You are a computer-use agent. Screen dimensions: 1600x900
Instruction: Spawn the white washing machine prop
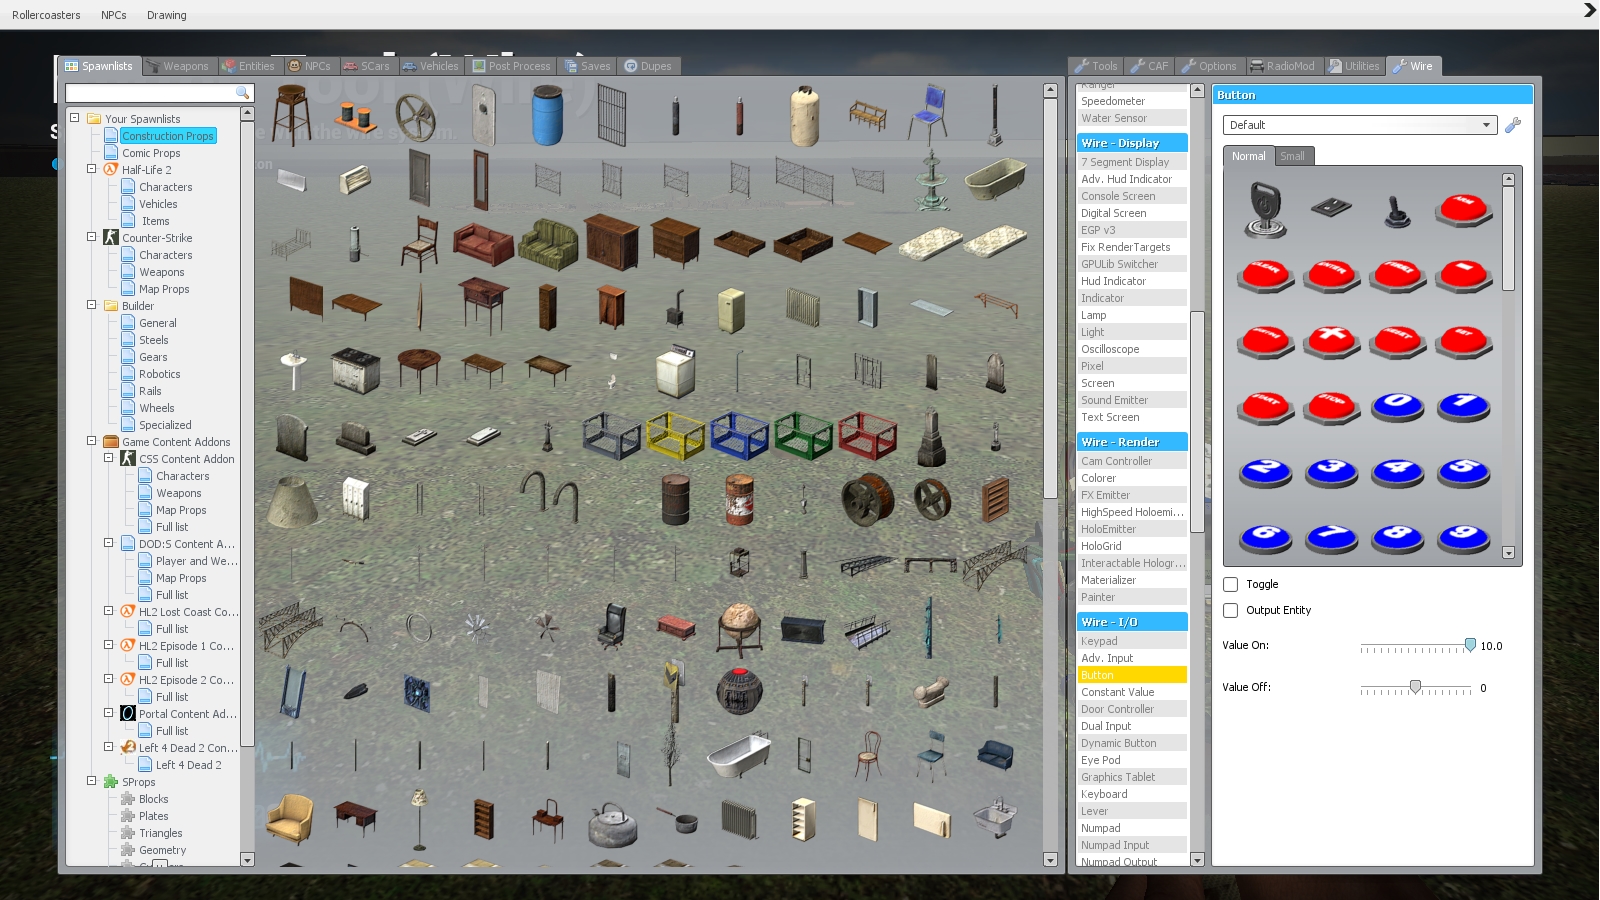[x=676, y=371]
